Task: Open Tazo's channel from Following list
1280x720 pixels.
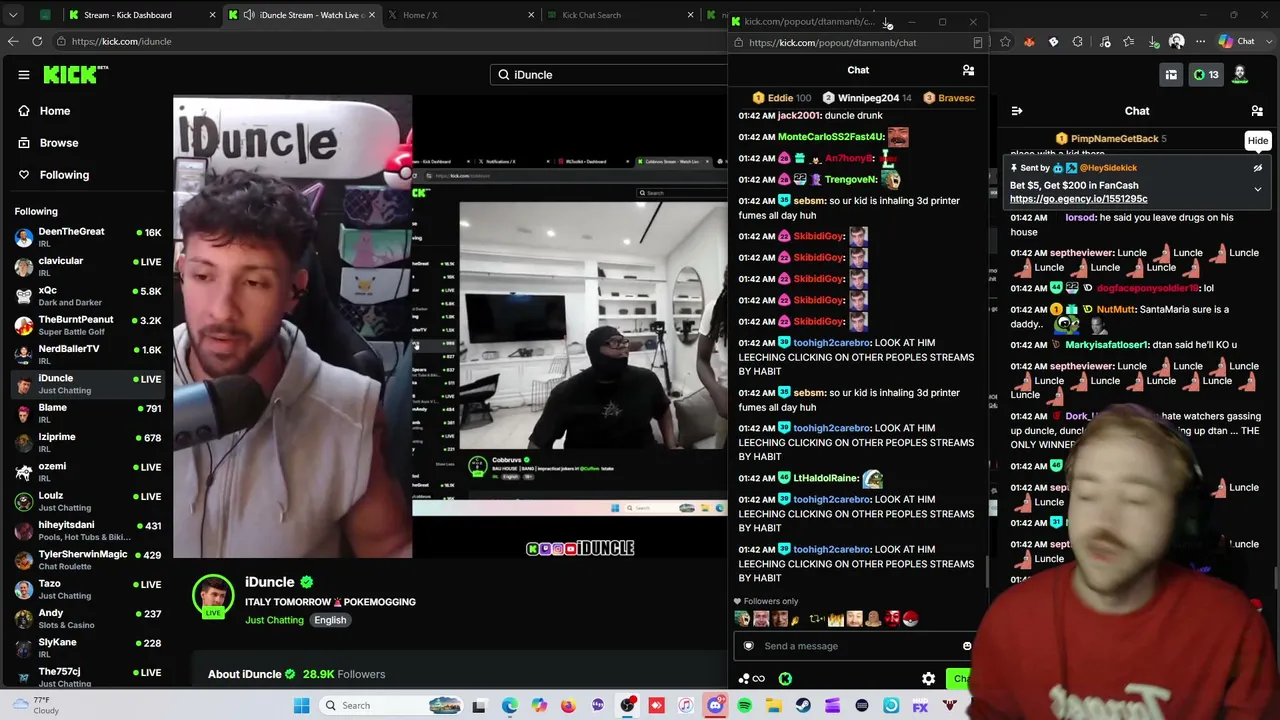Action: point(87,589)
